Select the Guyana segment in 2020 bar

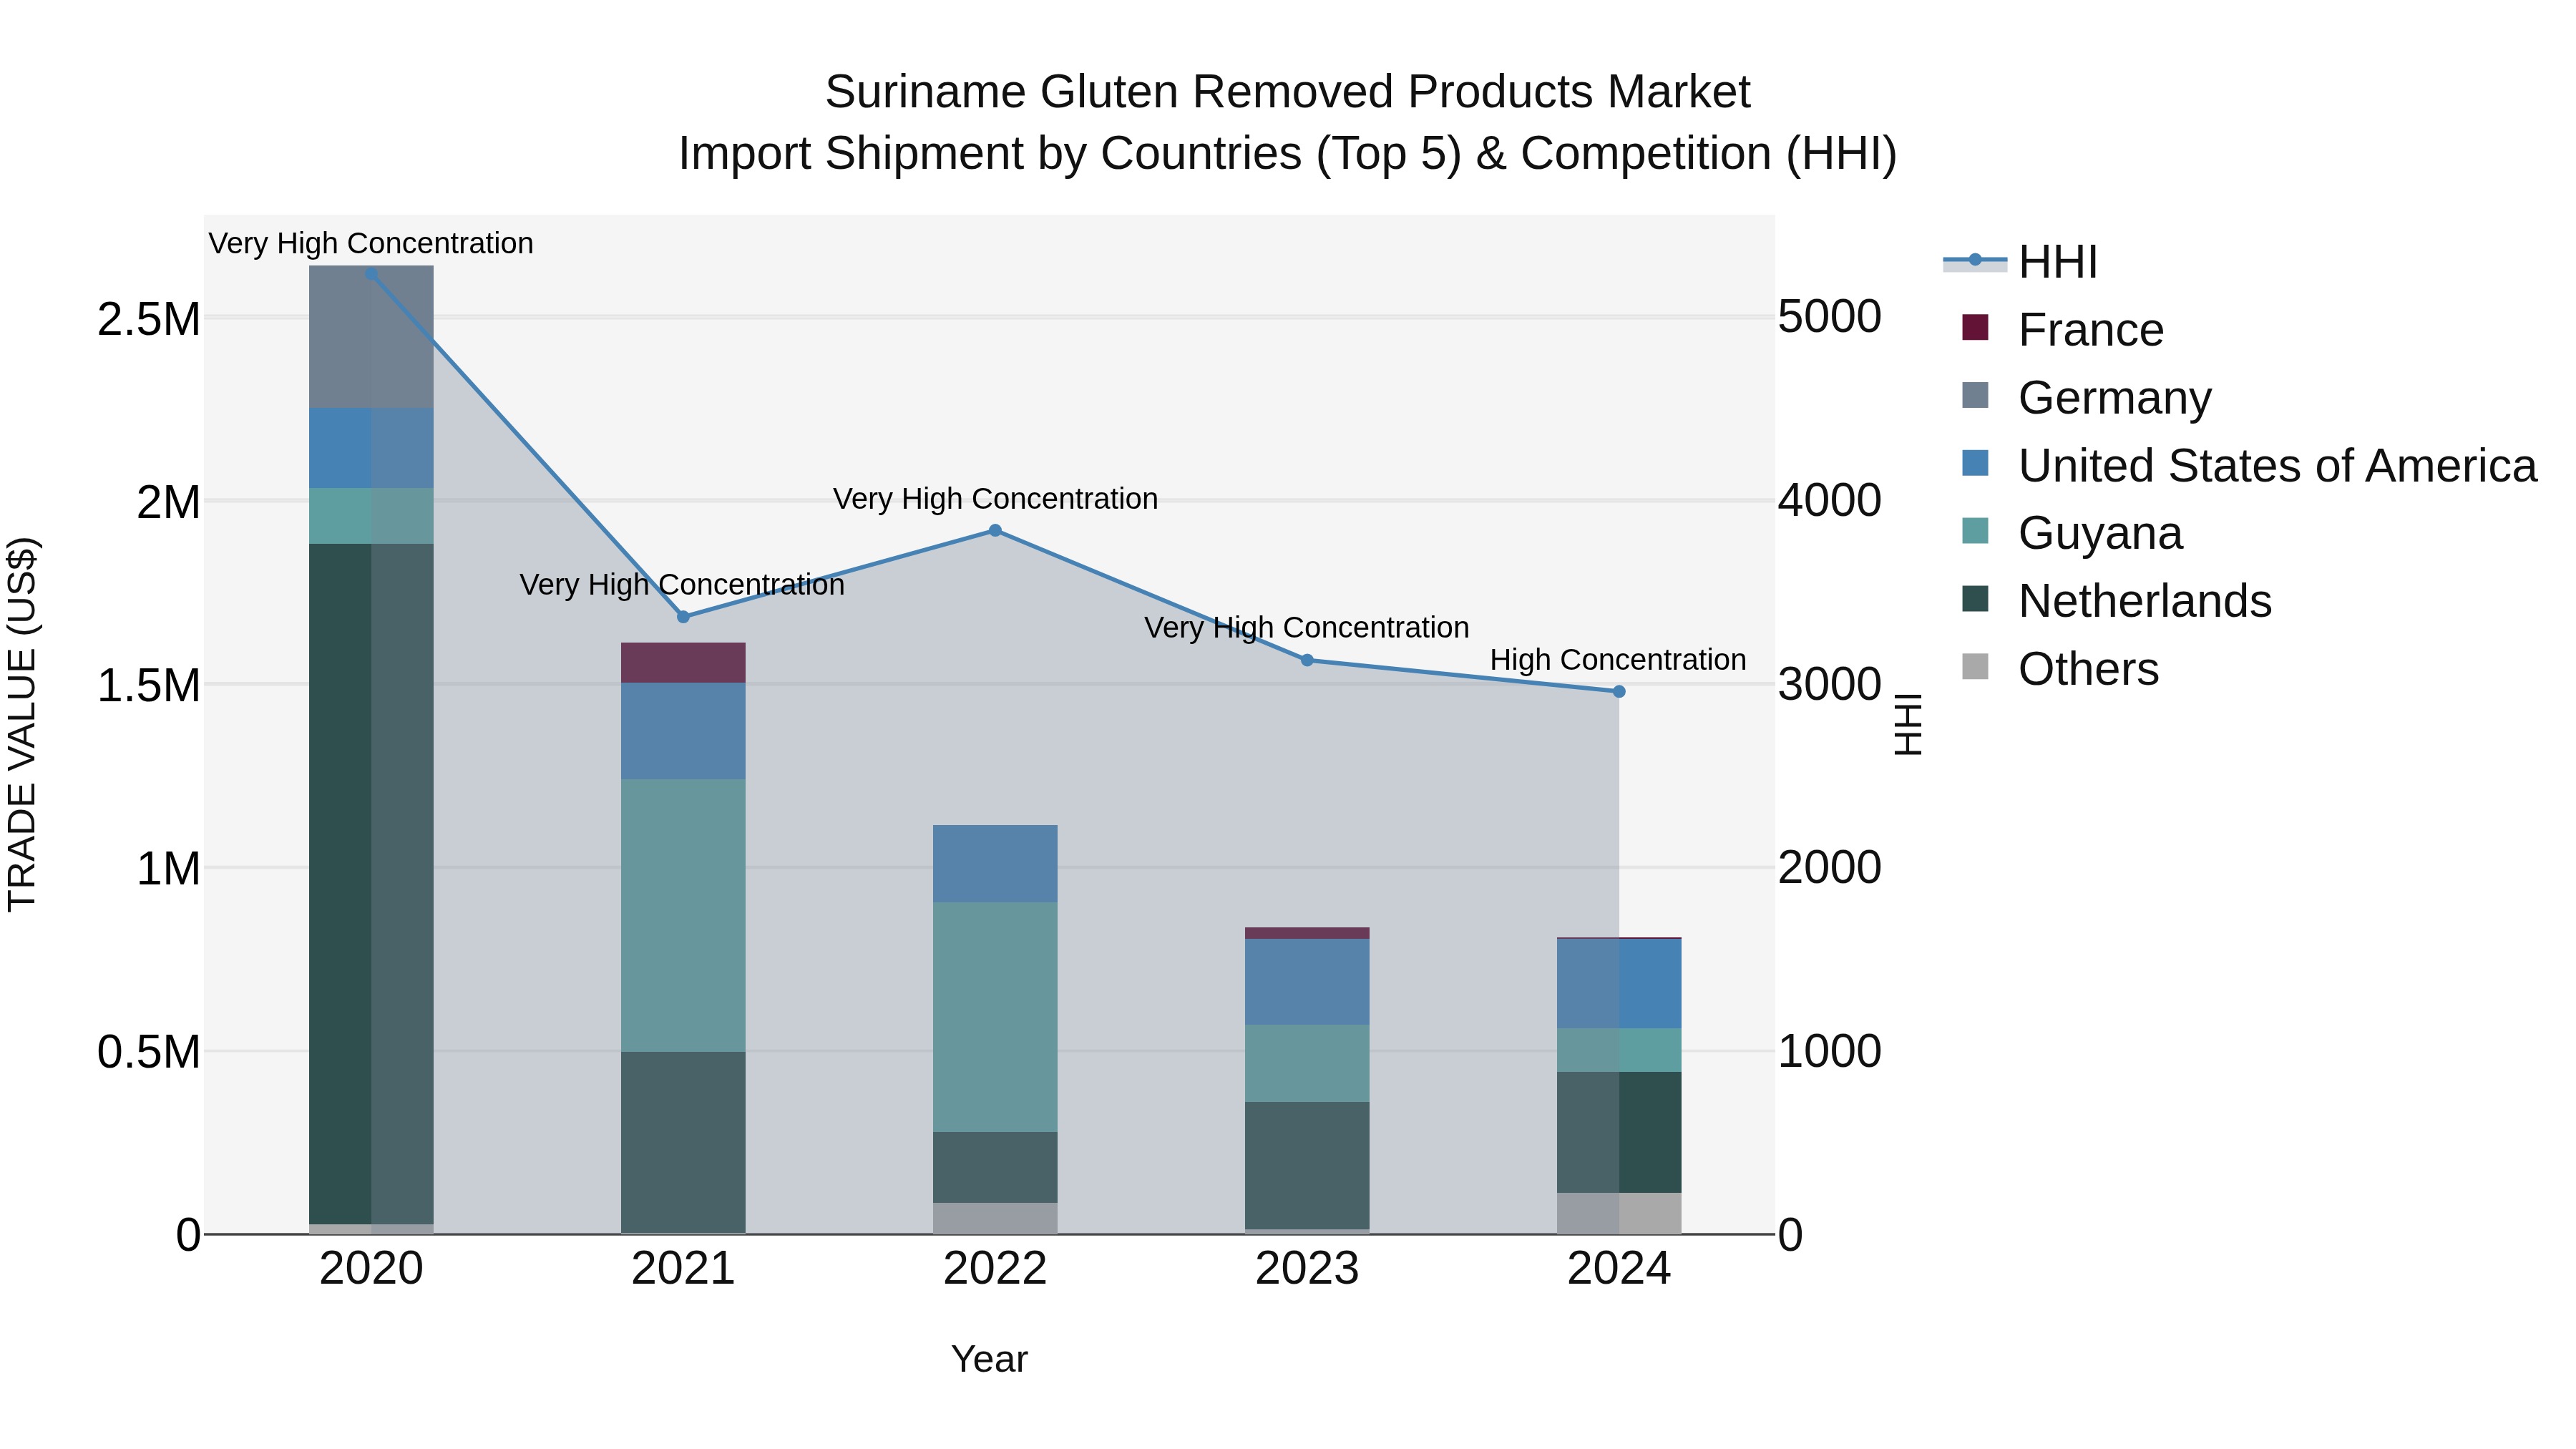click(371, 516)
